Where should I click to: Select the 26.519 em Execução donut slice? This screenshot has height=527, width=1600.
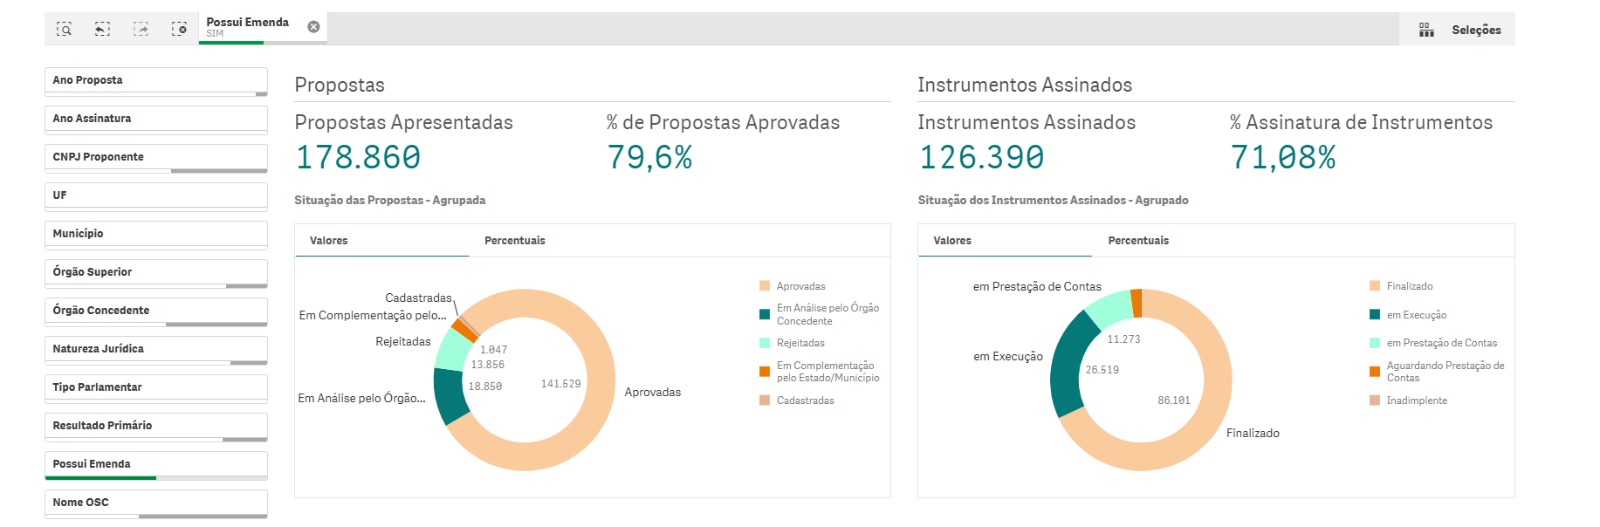(x=1067, y=370)
